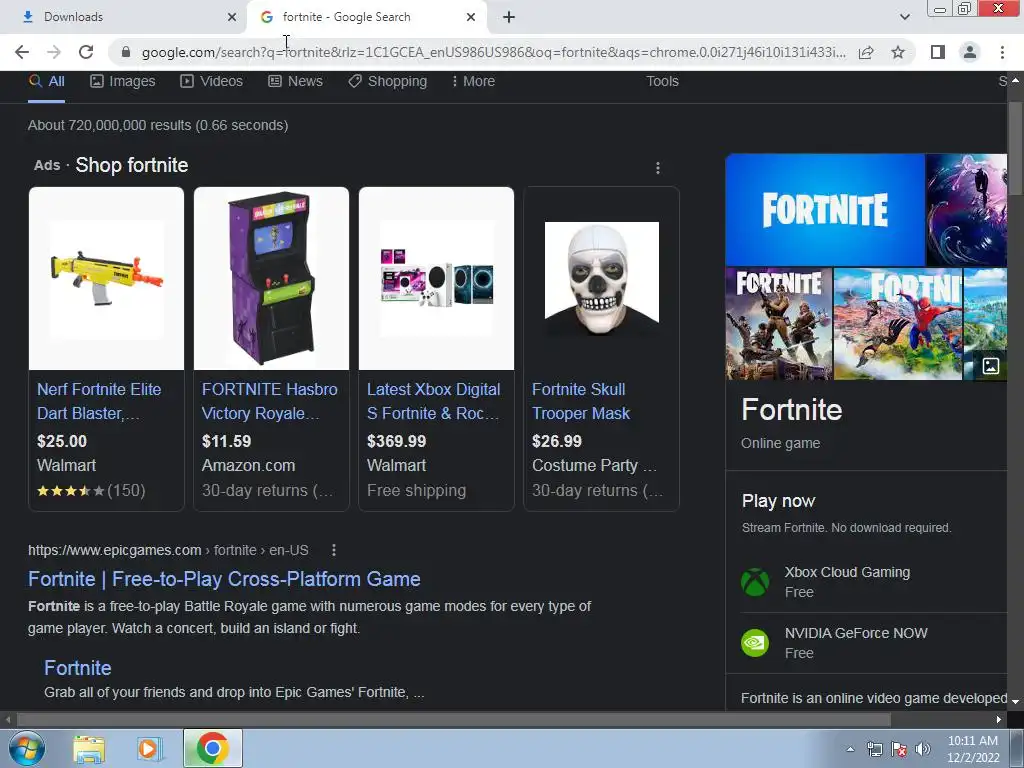
Task: Share this page icon in address bar
Action: pos(866,52)
